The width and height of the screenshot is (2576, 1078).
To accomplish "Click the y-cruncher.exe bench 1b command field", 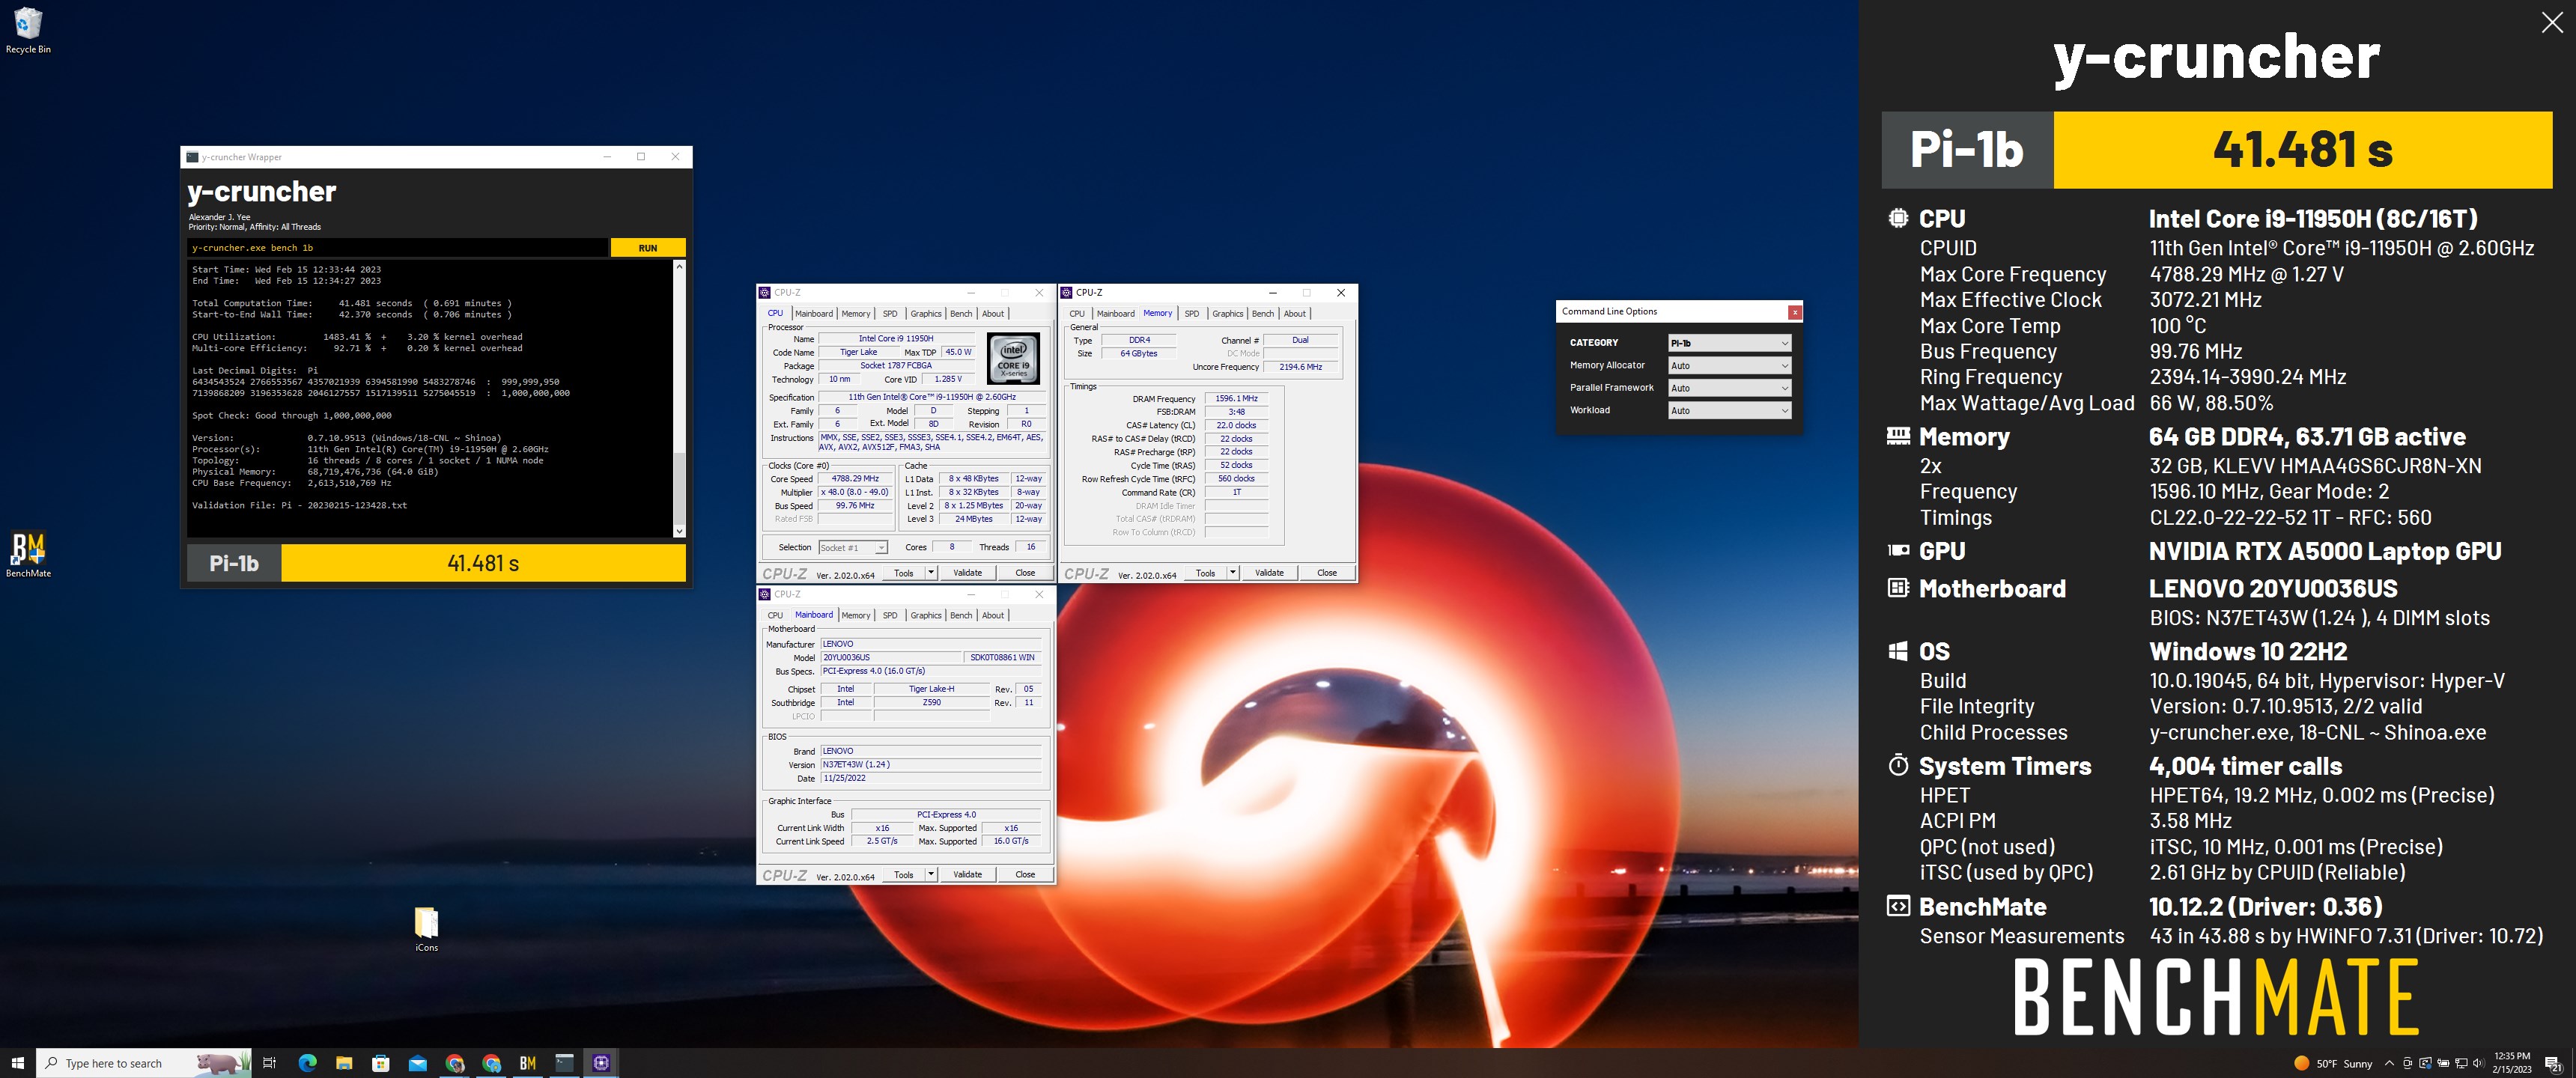I will (x=398, y=248).
